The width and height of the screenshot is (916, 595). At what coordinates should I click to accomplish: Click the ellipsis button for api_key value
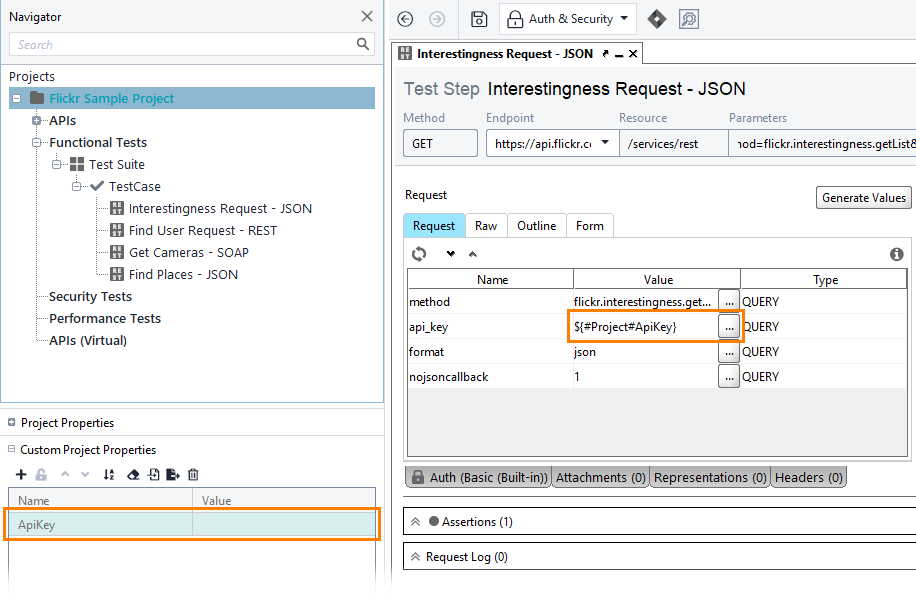[x=729, y=327]
